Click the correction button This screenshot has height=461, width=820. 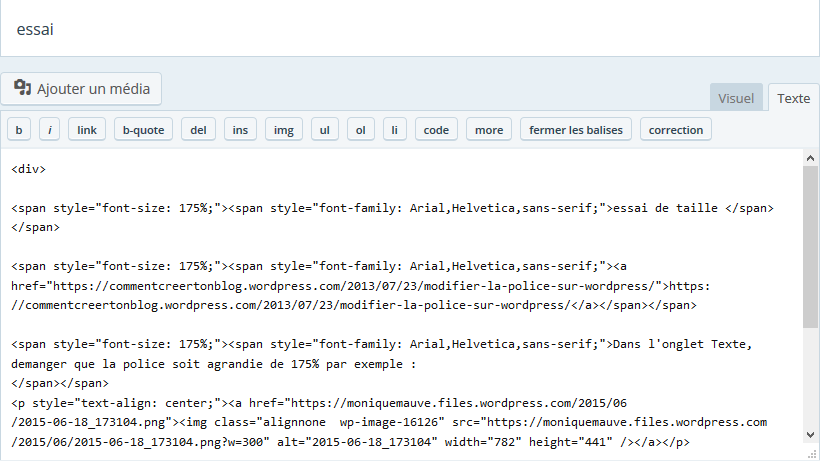pos(676,130)
